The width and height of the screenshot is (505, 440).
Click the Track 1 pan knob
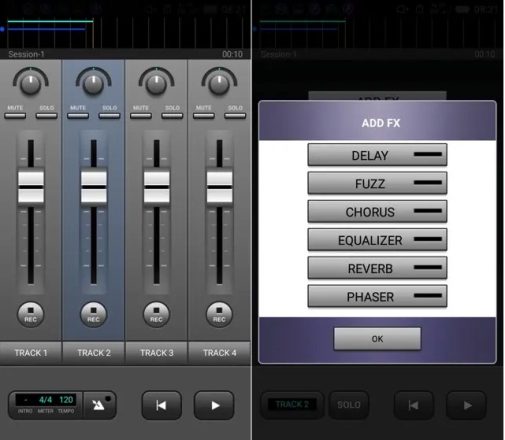tap(31, 82)
